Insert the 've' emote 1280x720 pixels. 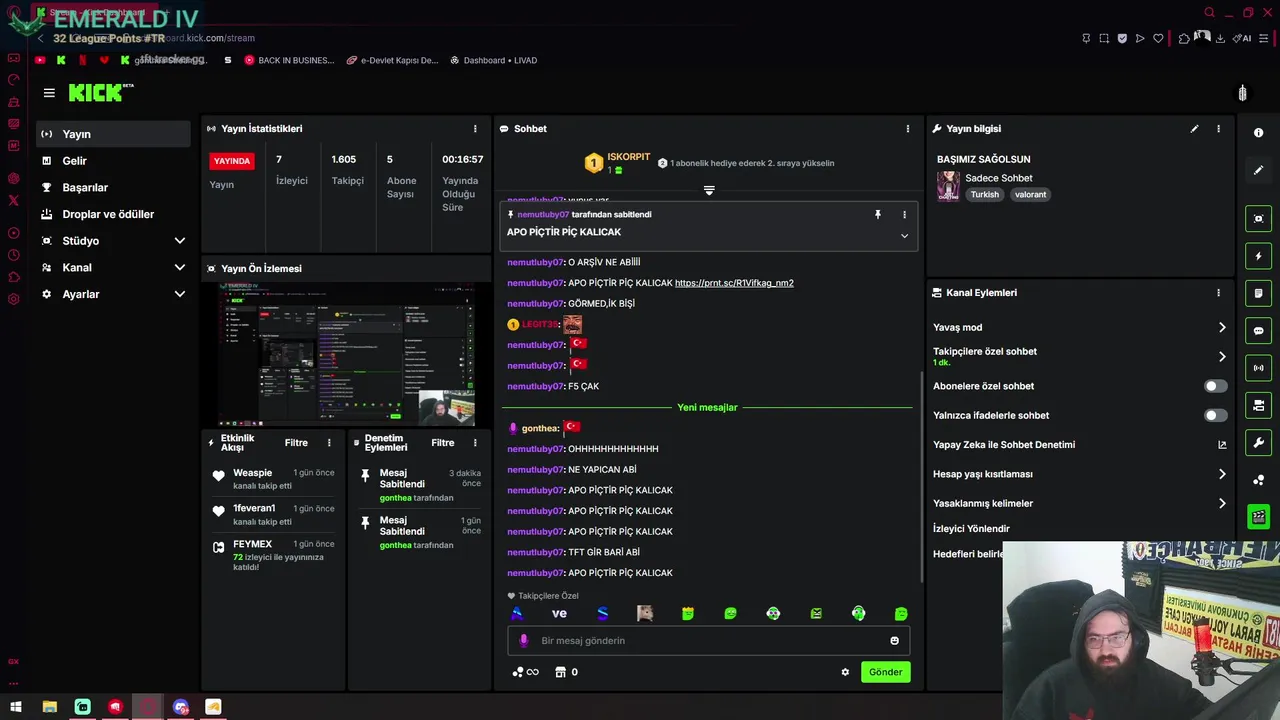pos(559,614)
